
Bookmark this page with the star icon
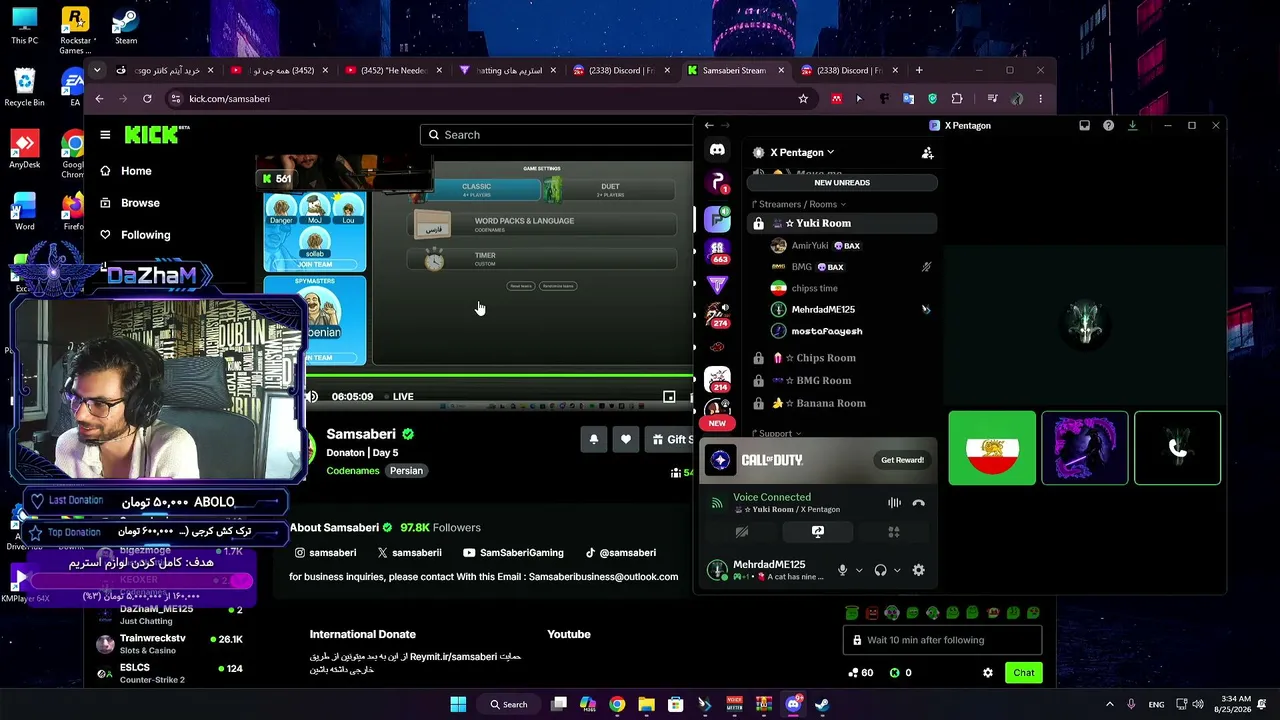pos(803,99)
